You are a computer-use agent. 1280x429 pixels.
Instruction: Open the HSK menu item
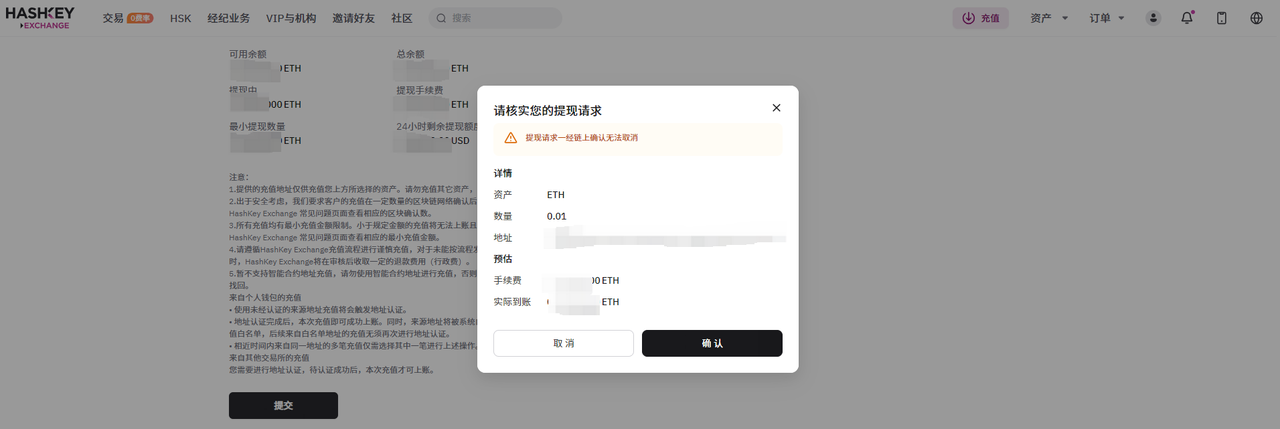[180, 18]
